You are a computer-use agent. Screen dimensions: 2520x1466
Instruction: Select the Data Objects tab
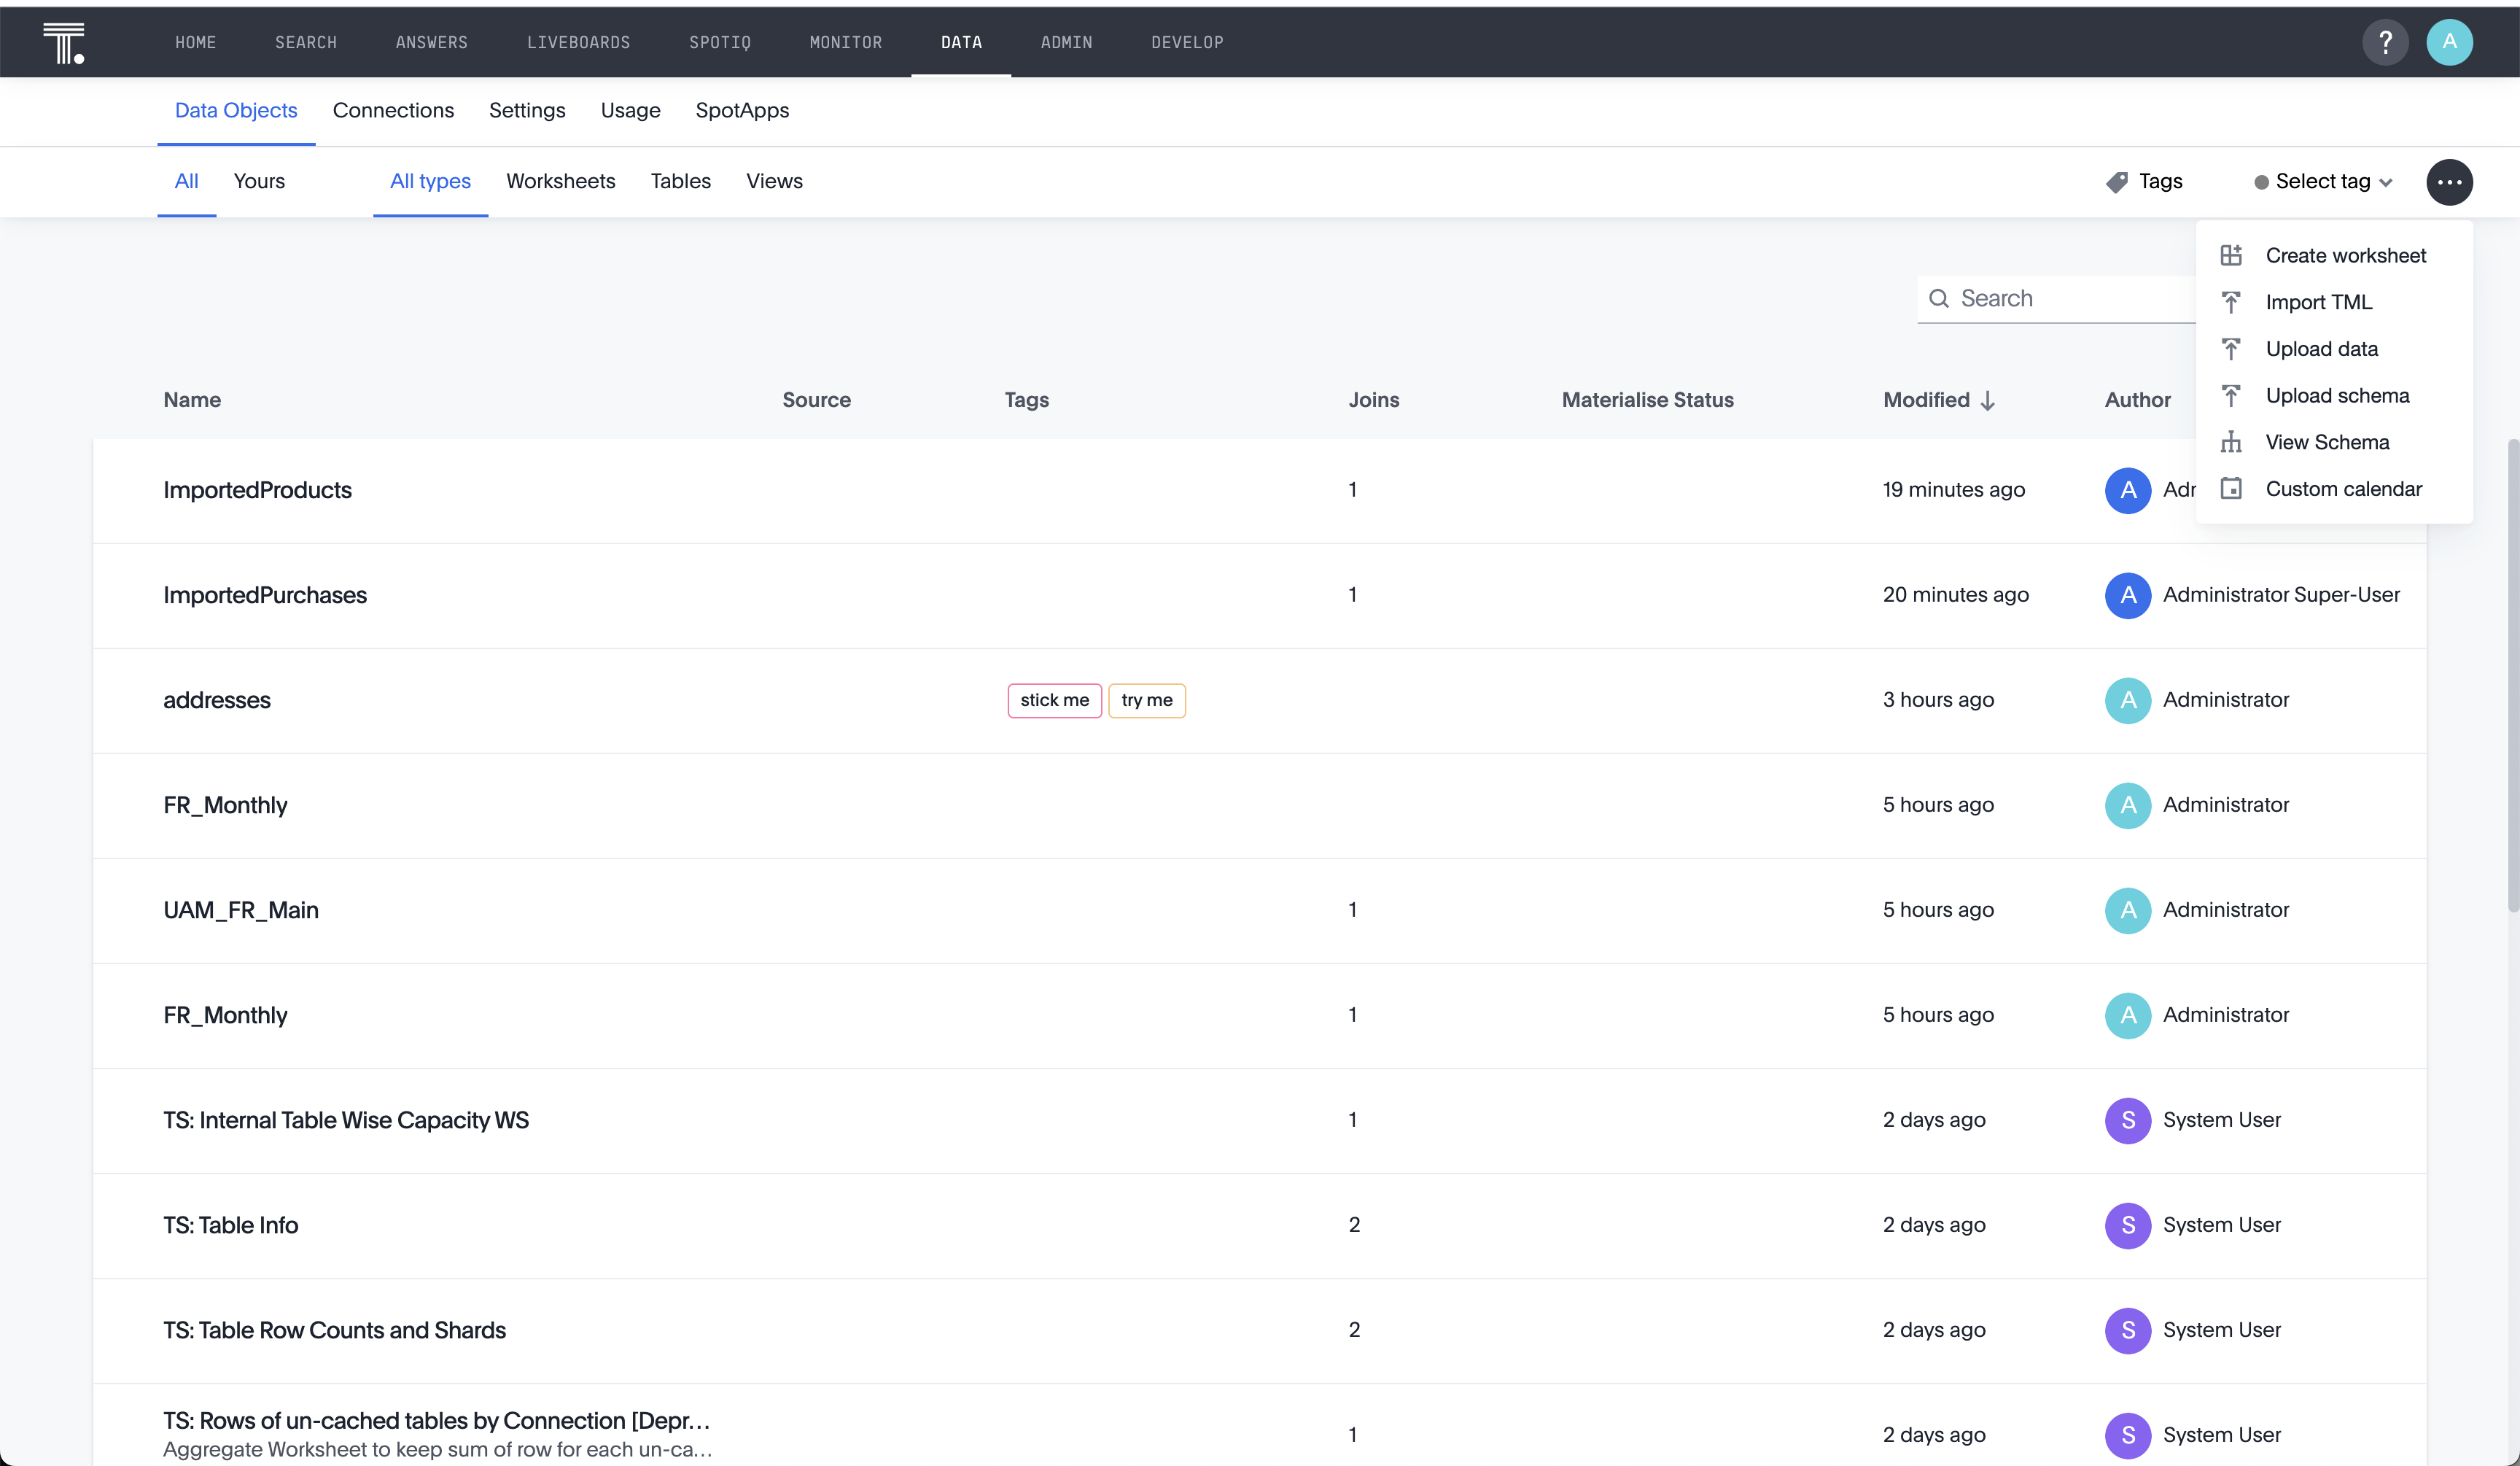pyautogui.click(x=236, y=110)
